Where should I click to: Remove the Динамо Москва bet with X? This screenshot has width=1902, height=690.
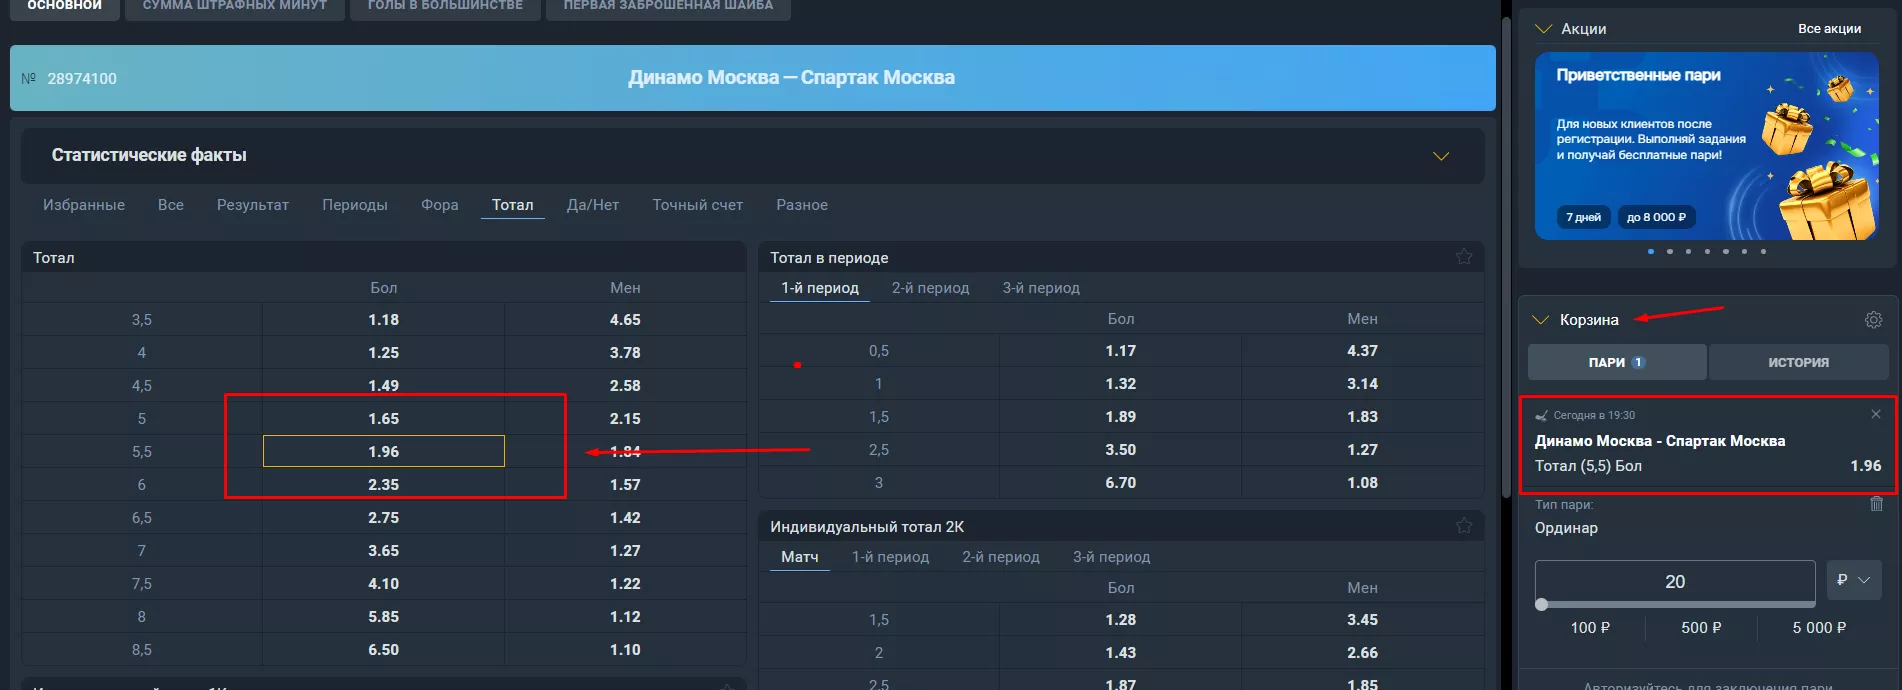1875,414
